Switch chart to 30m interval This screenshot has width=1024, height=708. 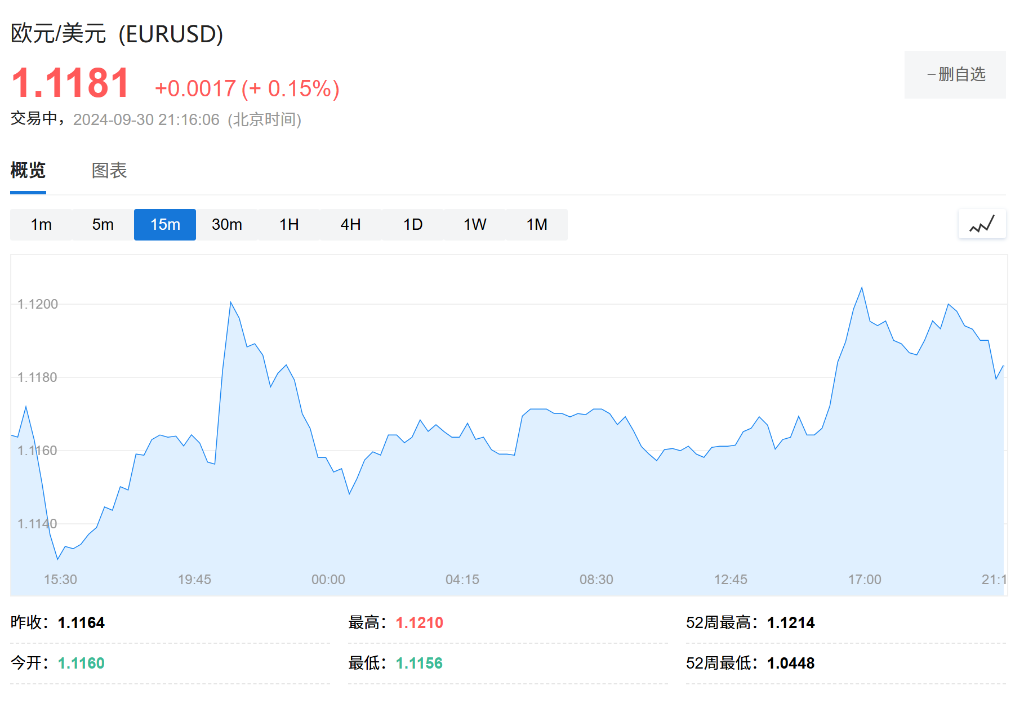point(227,224)
